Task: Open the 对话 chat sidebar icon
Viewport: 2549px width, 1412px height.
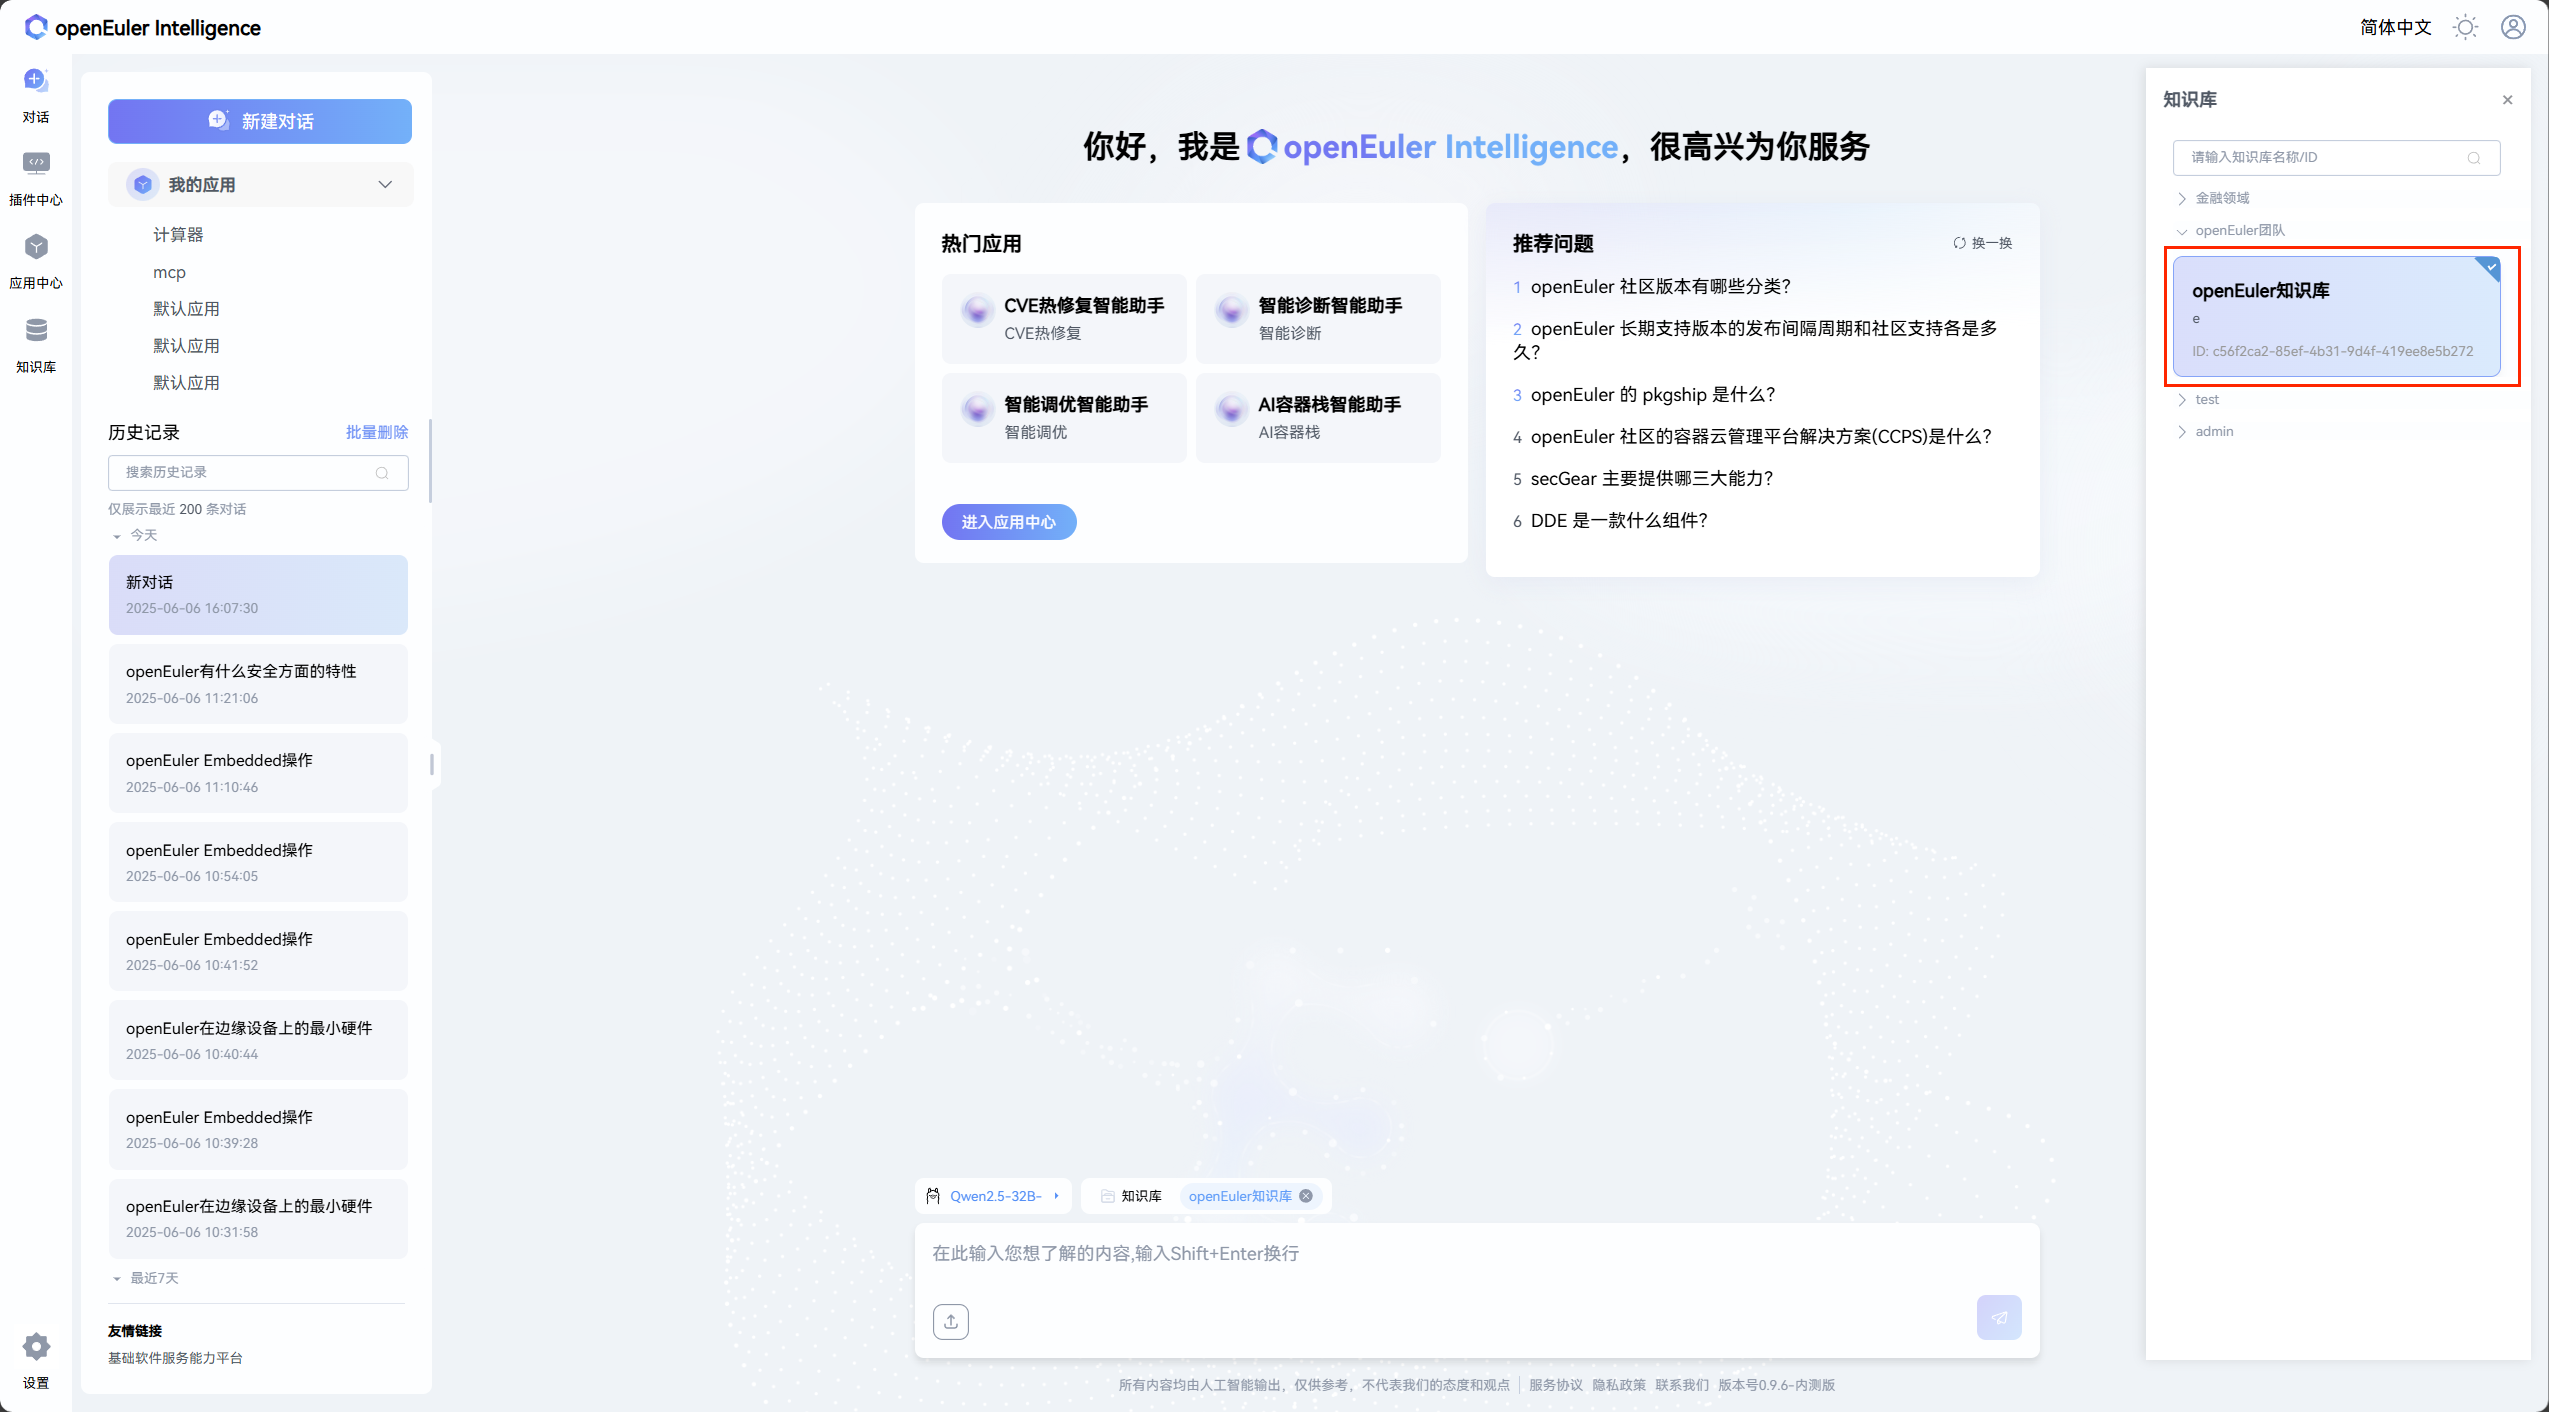Action: click(x=36, y=80)
